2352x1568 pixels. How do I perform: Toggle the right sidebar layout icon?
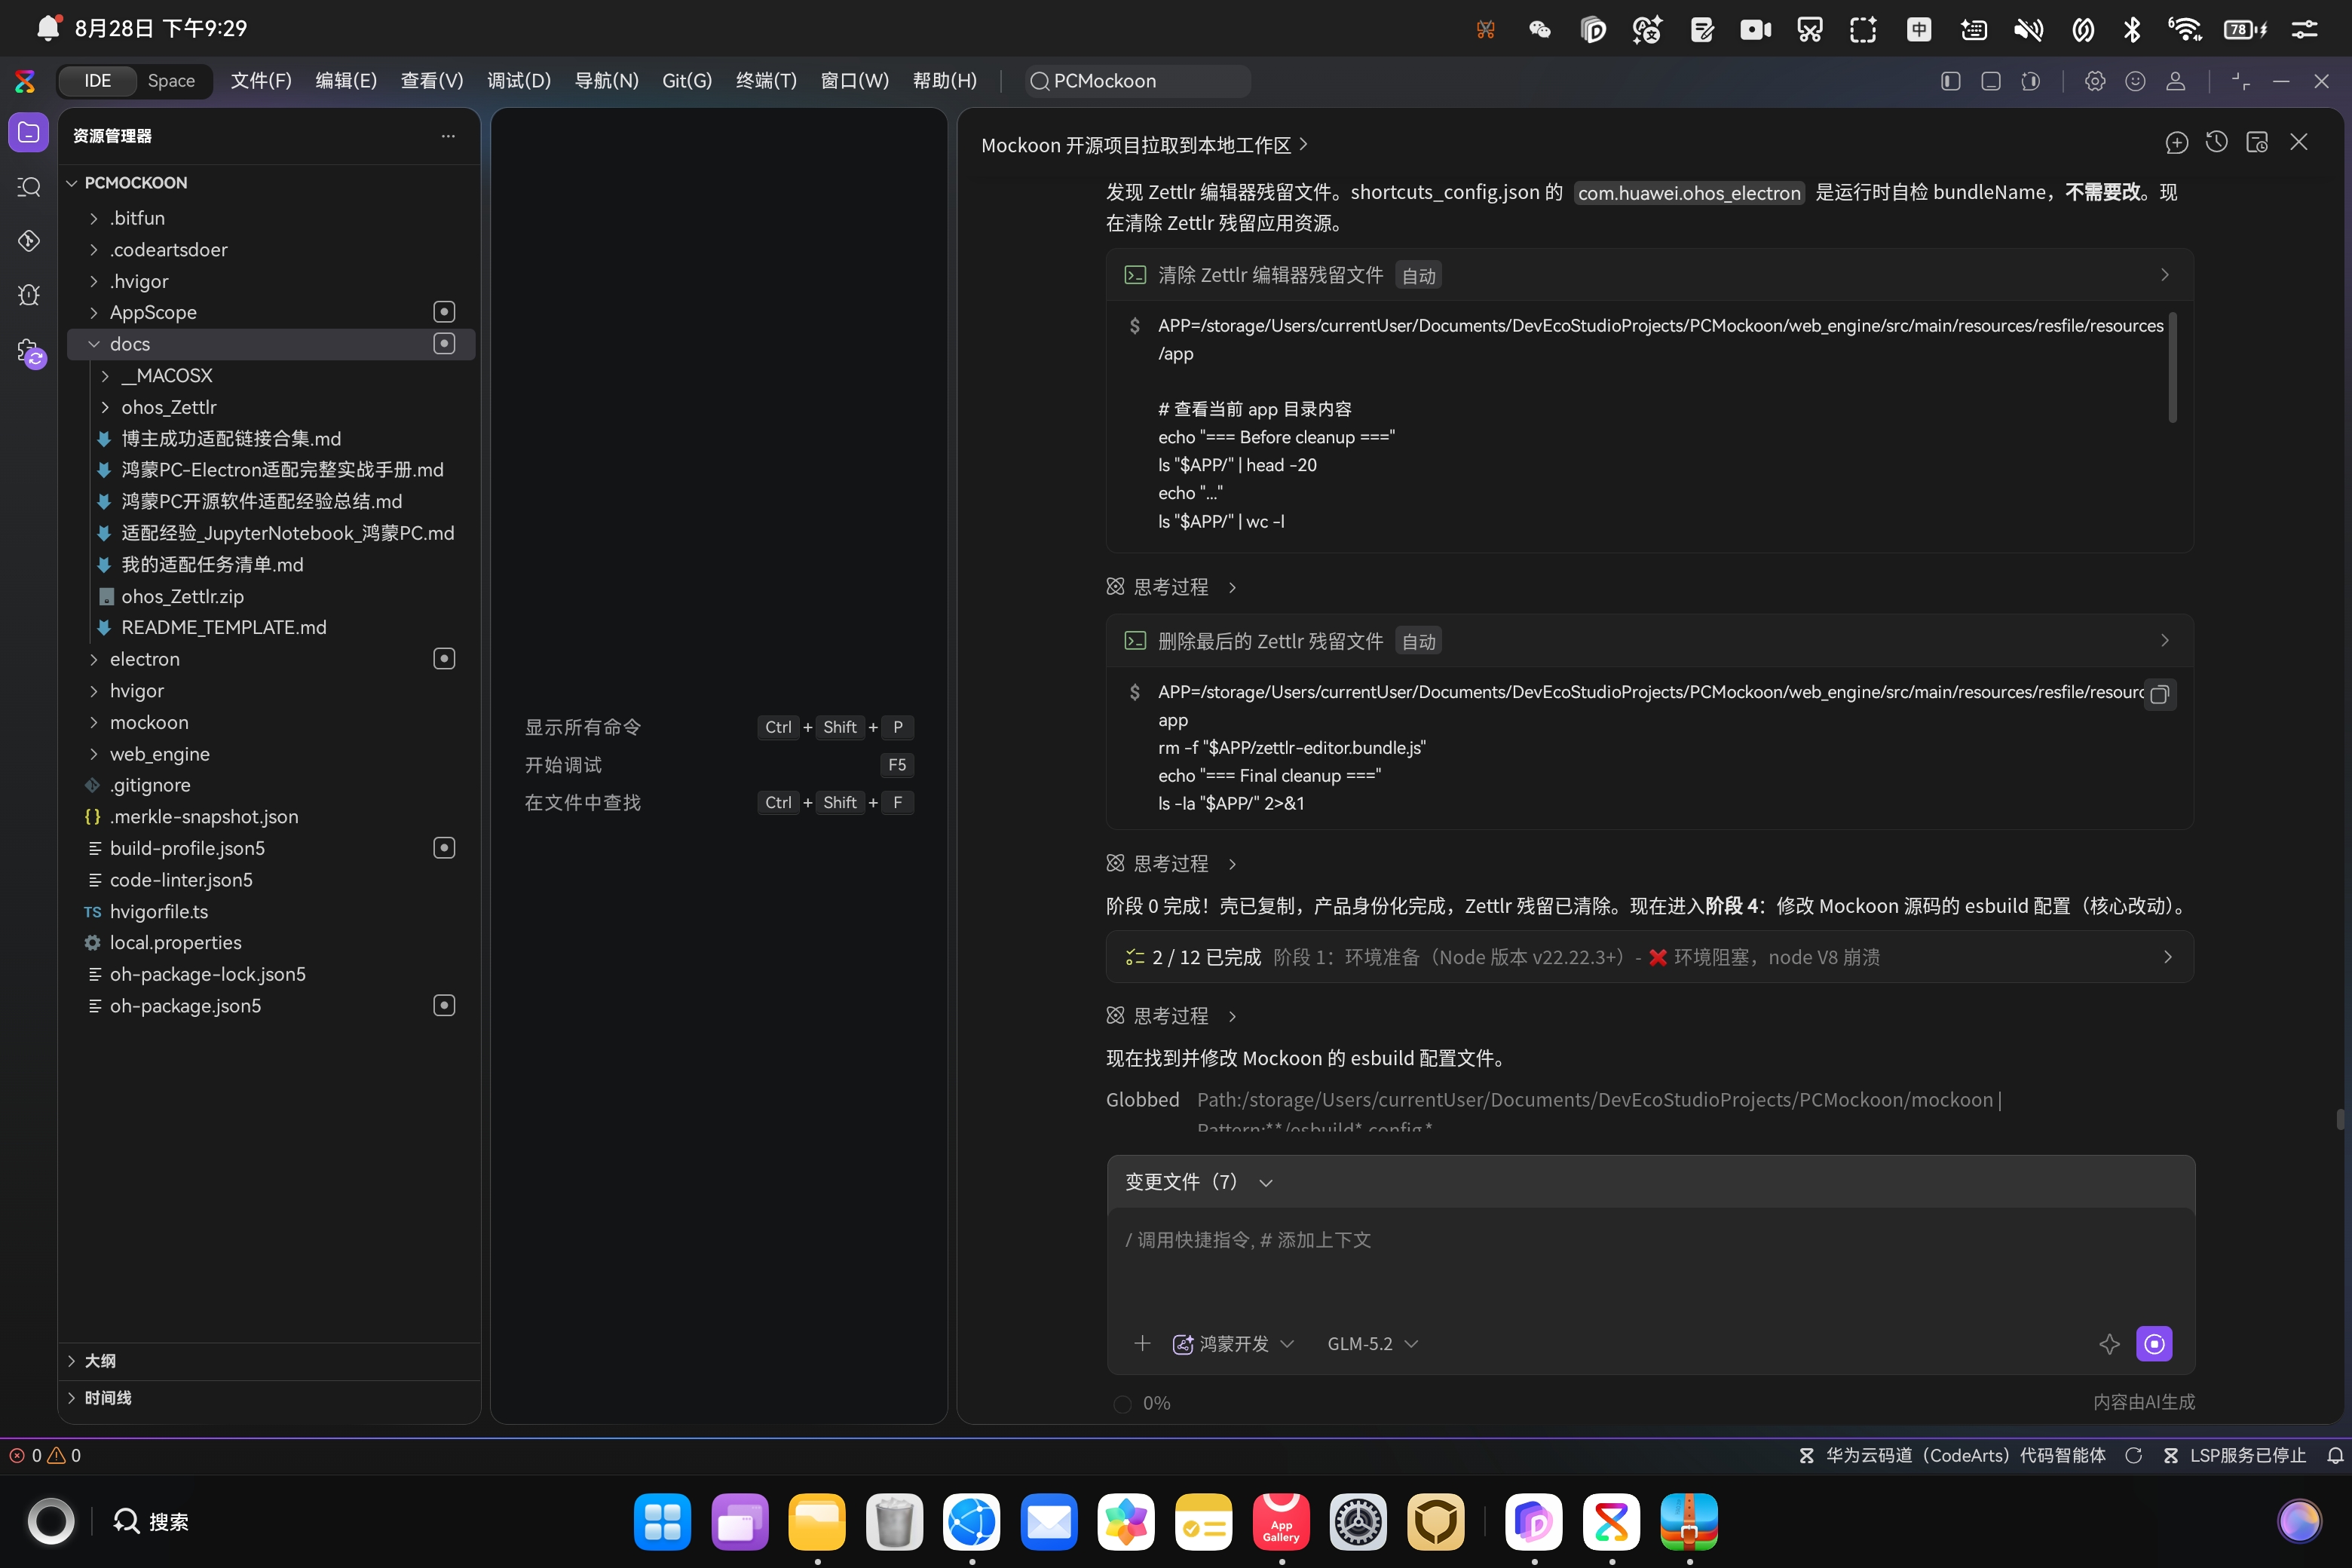(2030, 81)
